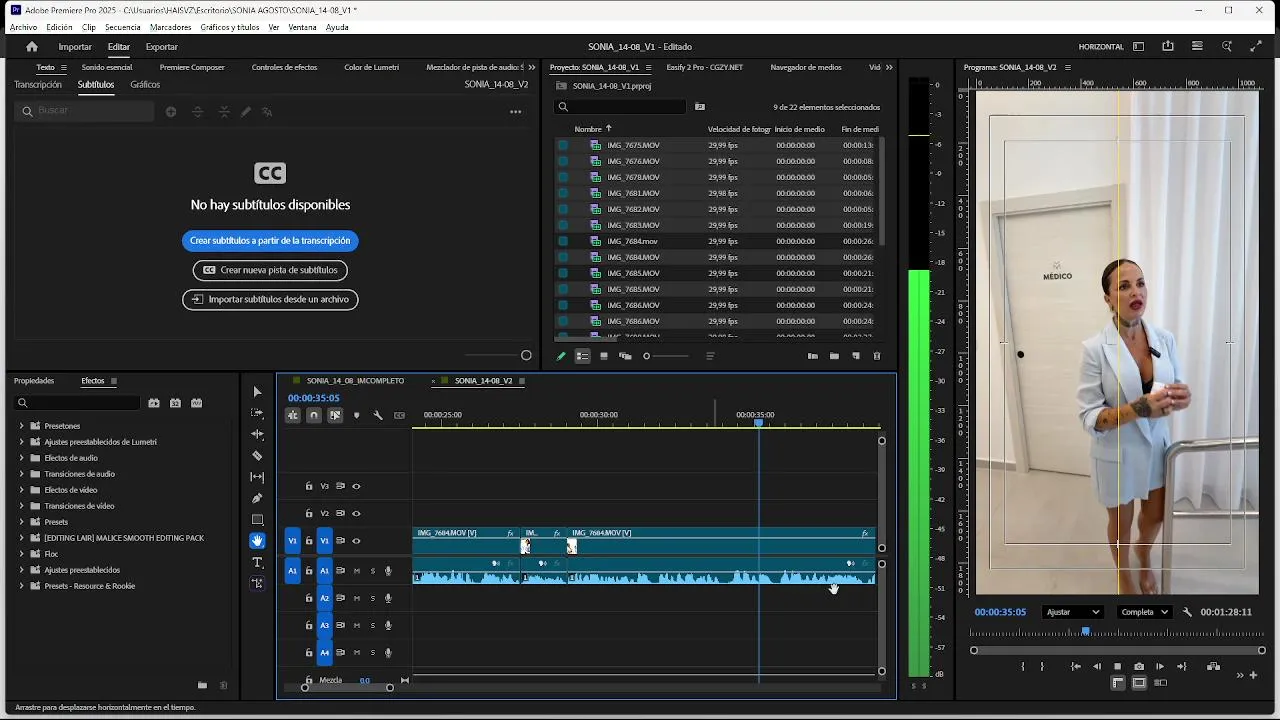
Task: Click Crear nueva pista de subtítulos
Action: click(270, 270)
